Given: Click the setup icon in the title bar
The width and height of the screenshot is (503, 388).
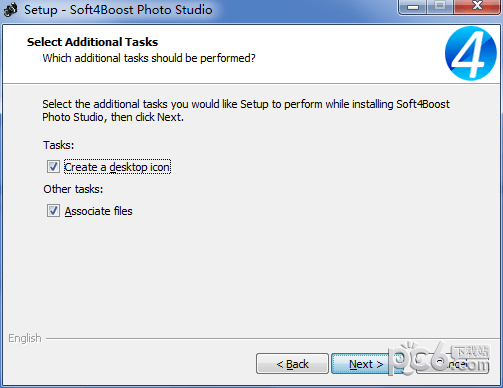Looking at the screenshot, I should [x=10, y=10].
